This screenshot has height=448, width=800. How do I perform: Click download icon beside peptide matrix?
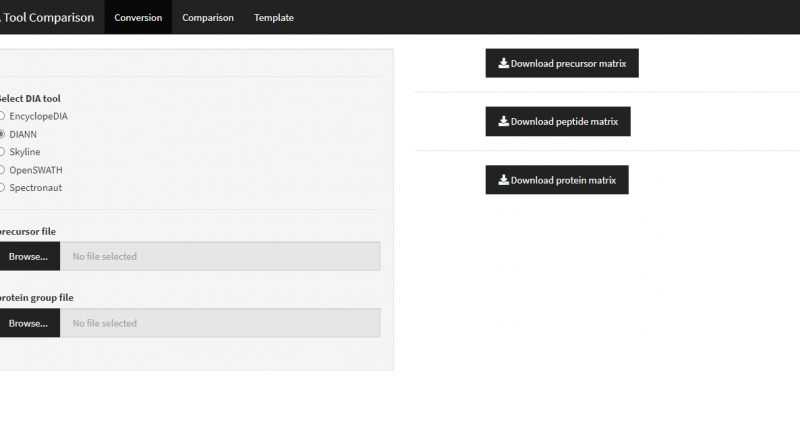point(504,122)
